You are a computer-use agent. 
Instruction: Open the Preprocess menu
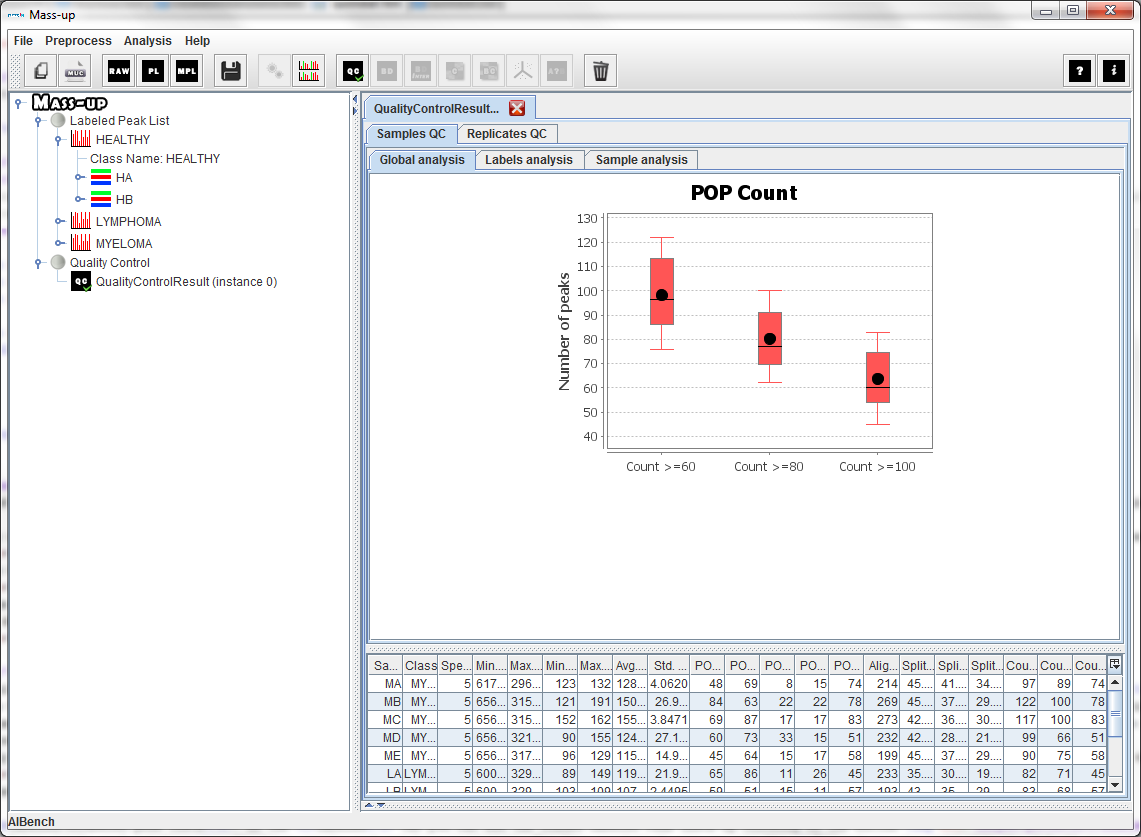(x=78, y=41)
